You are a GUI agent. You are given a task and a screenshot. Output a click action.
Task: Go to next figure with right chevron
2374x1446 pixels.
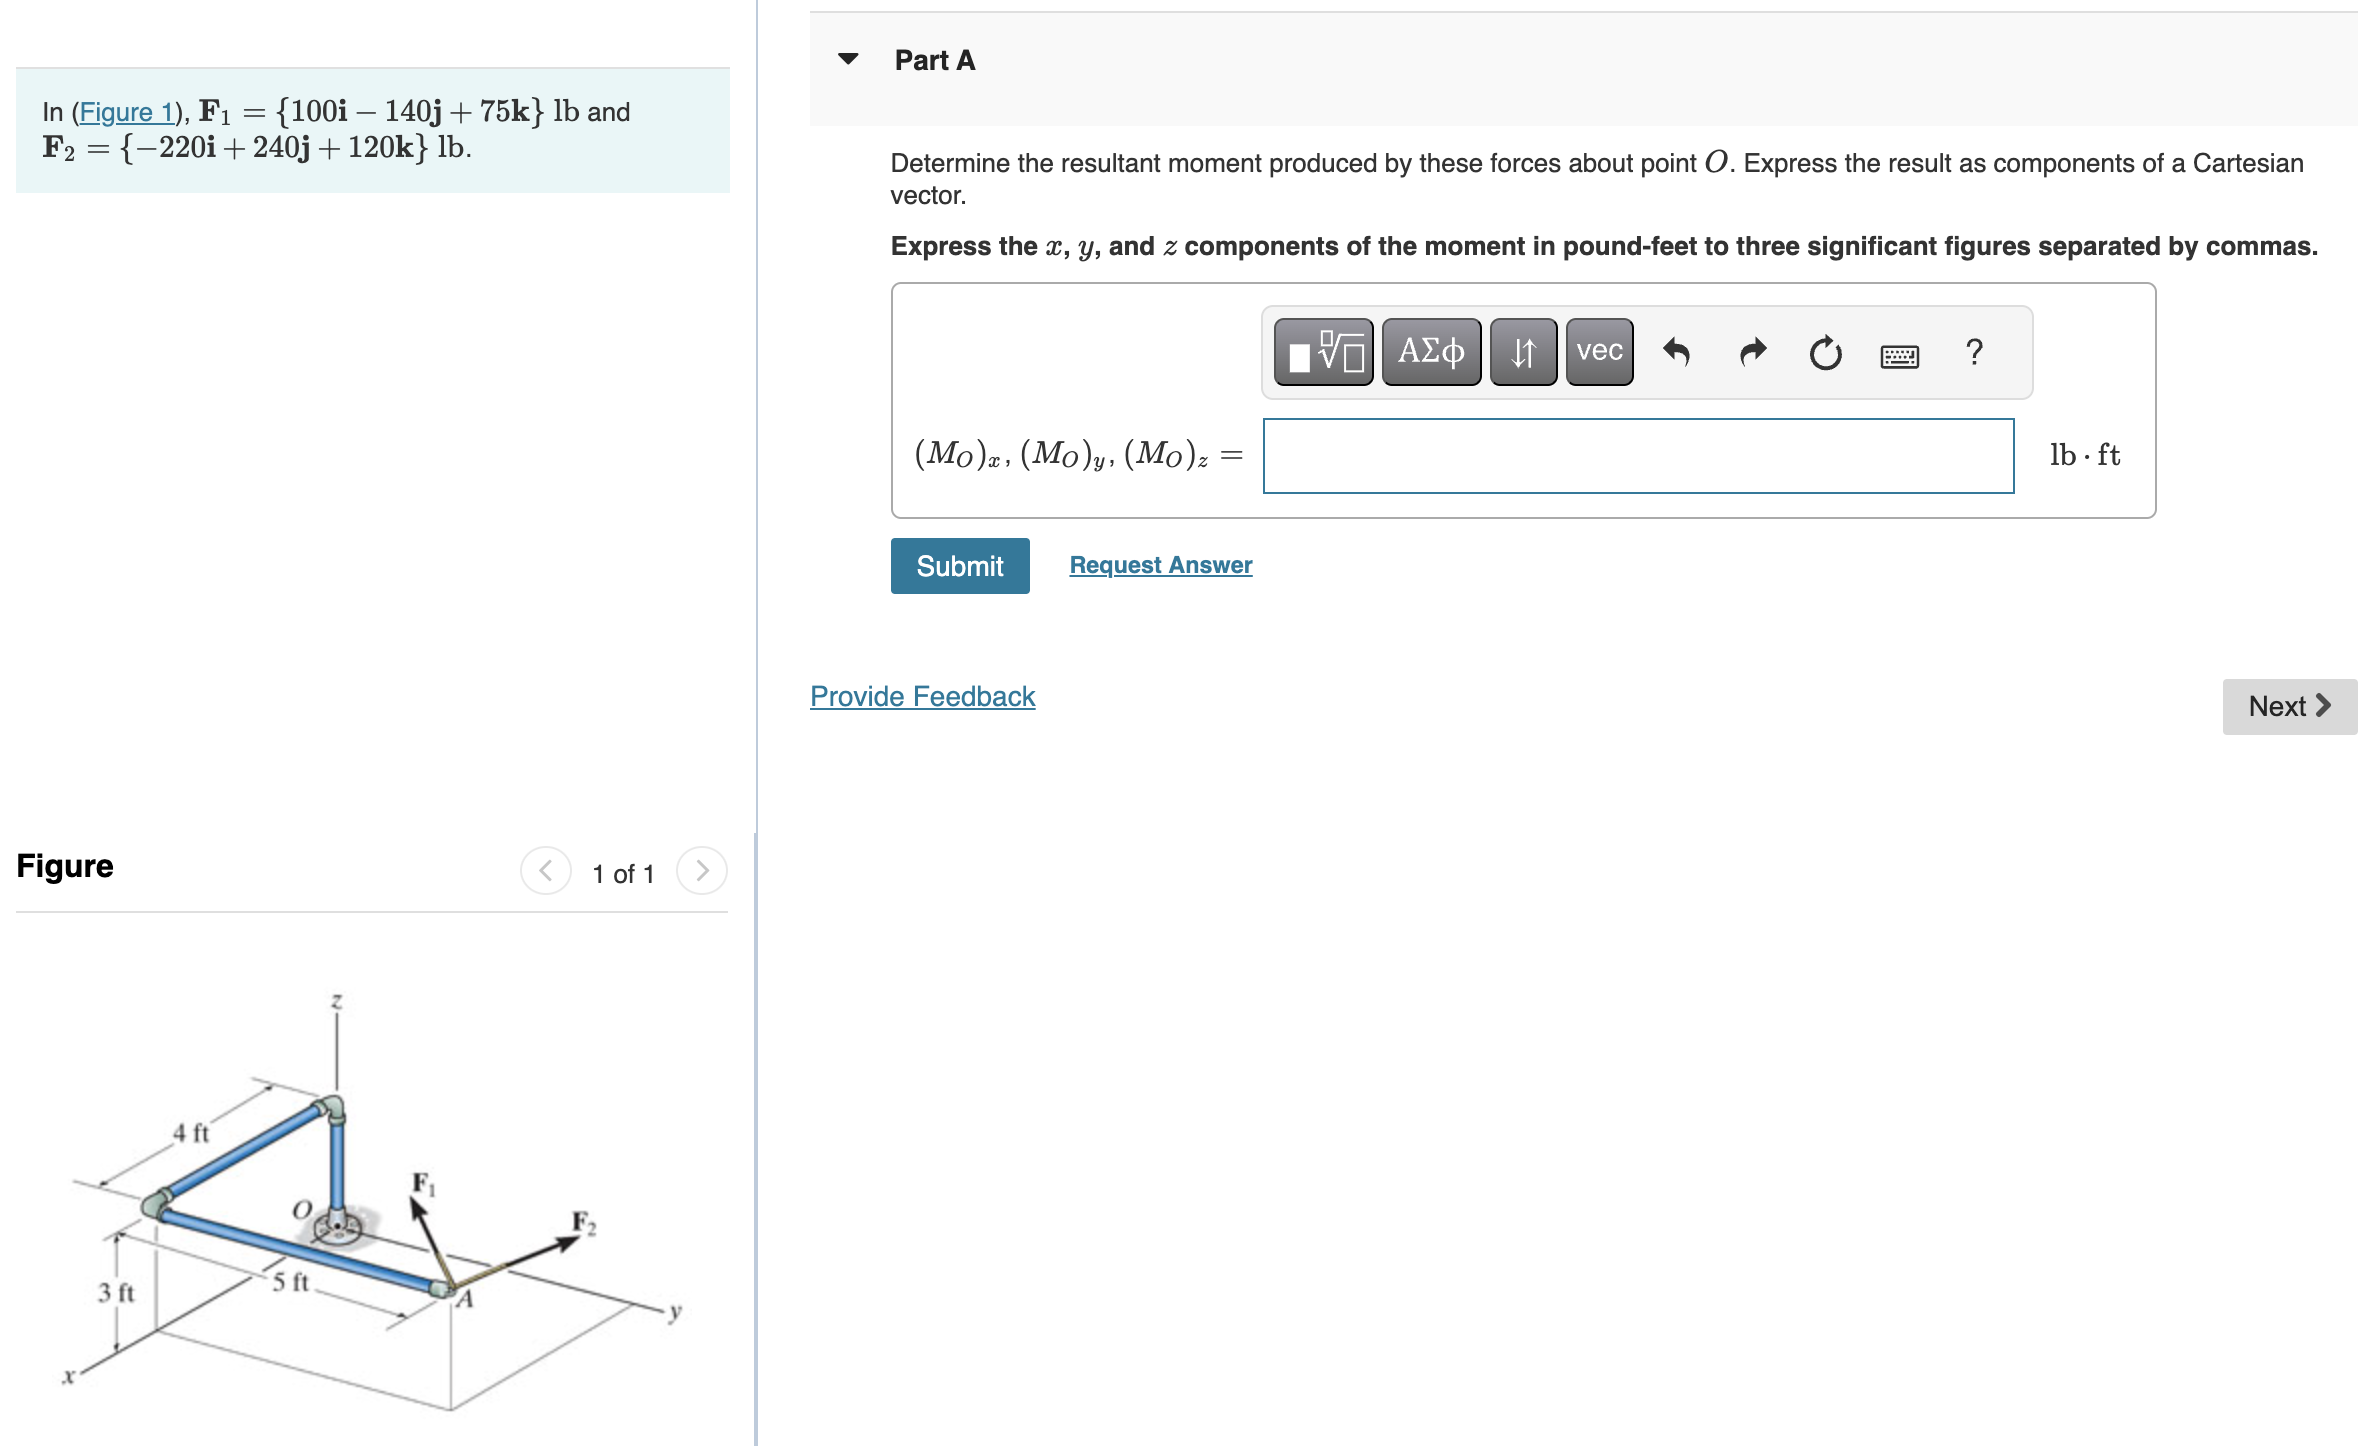(x=703, y=870)
